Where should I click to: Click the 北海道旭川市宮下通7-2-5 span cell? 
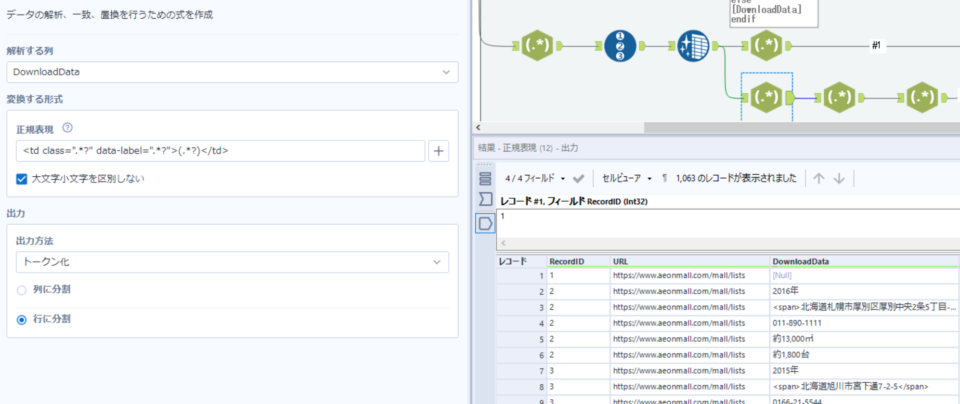(x=864, y=386)
